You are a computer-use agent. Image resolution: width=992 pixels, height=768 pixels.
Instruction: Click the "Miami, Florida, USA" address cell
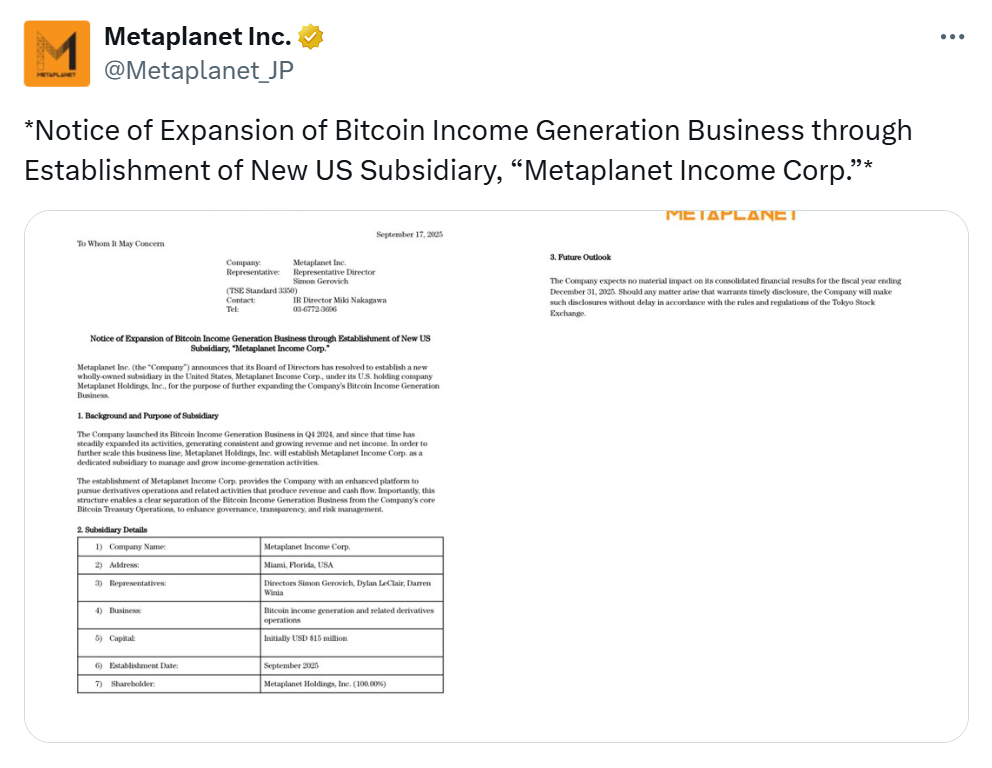pos(298,565)
